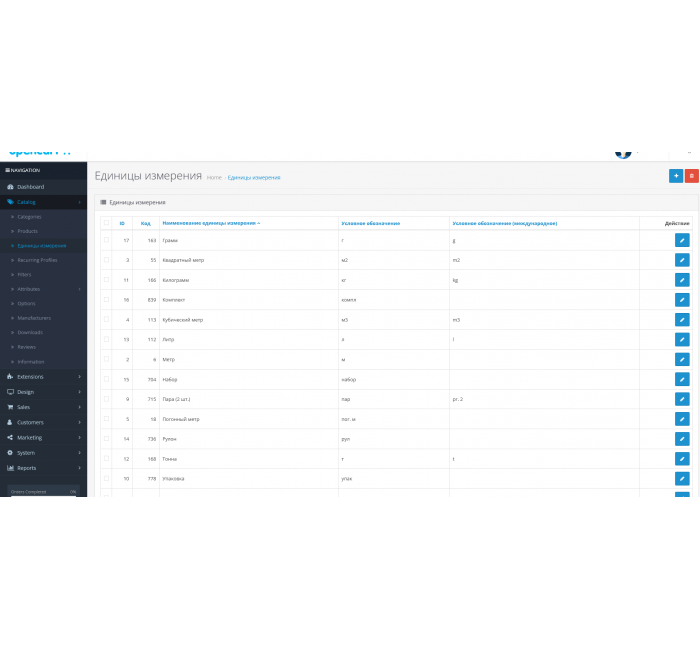Image resolution: width=700 pixels, height=650 pixels.
Task: Open the Manufacturers menu item
Action: coord(34,318)
